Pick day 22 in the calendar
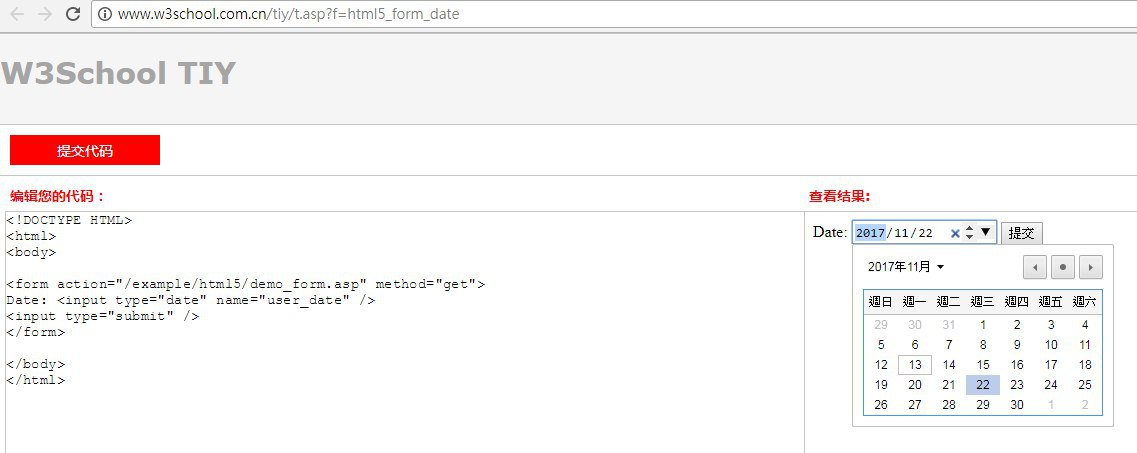The image size is (1137, 453). pos(983,385)
